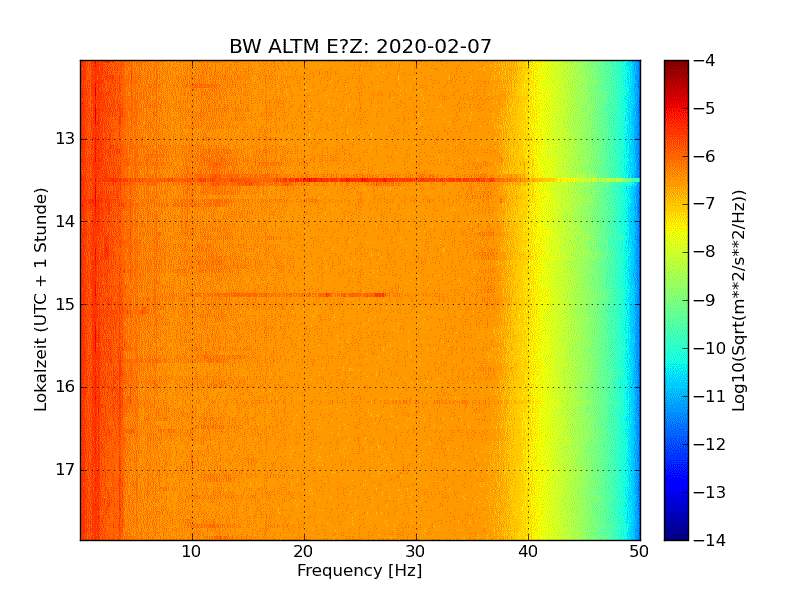Click the colorbar tick label '−12'
Screen dimensions: 800x600
[710, 444]
